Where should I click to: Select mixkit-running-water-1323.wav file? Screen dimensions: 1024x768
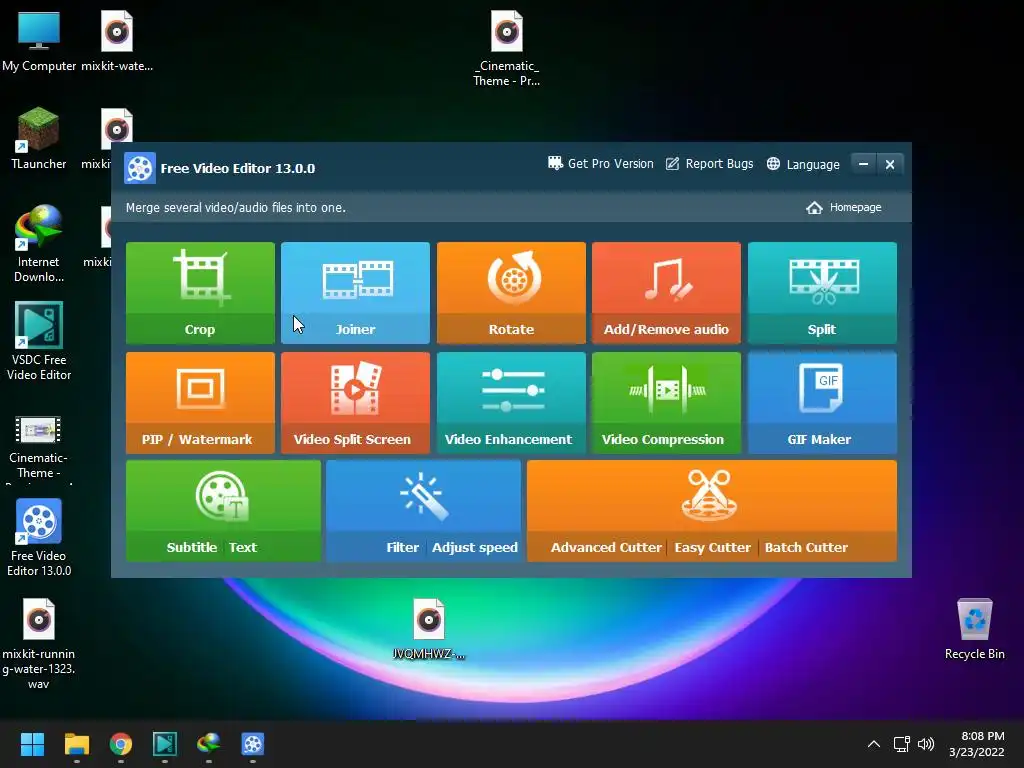pyautogui.click(x=39, y=644)
